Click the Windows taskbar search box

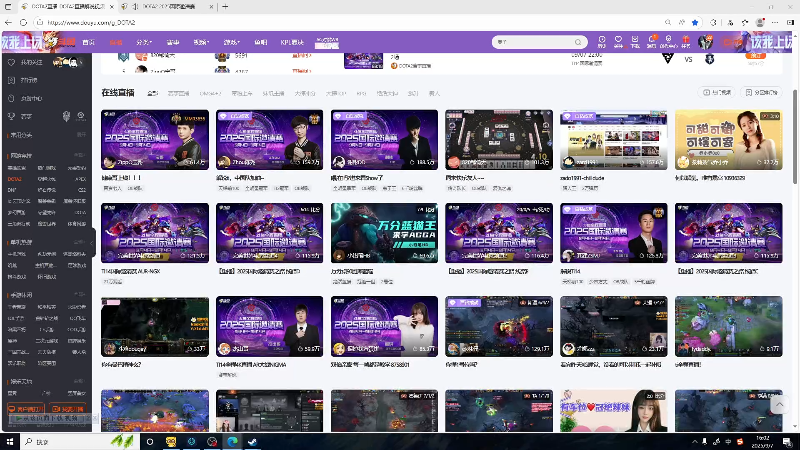[x=79, y=441]
